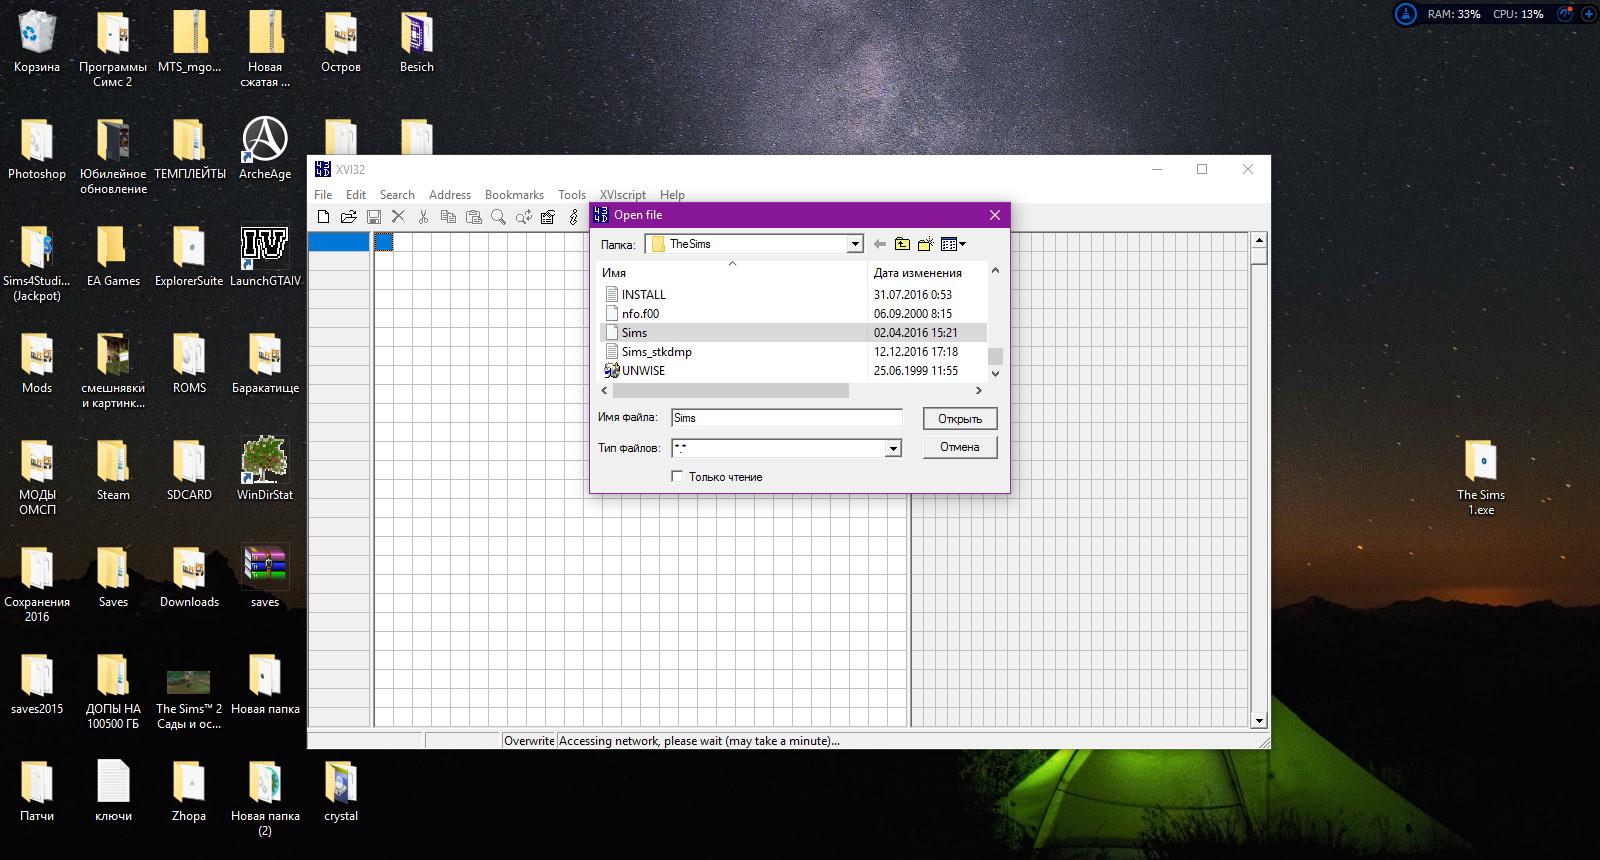
Task: Open the Help menu
Action: [672, 195]
